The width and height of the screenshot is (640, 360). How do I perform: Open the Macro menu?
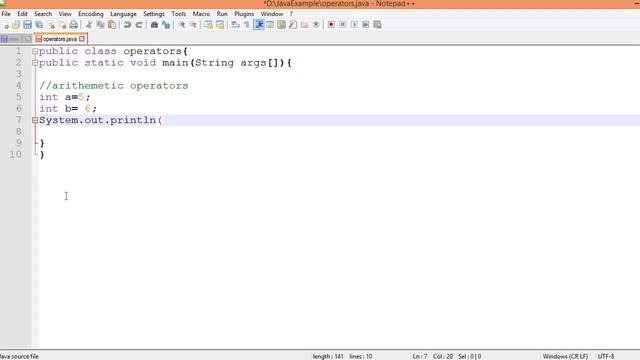click(x=201, y=14)
